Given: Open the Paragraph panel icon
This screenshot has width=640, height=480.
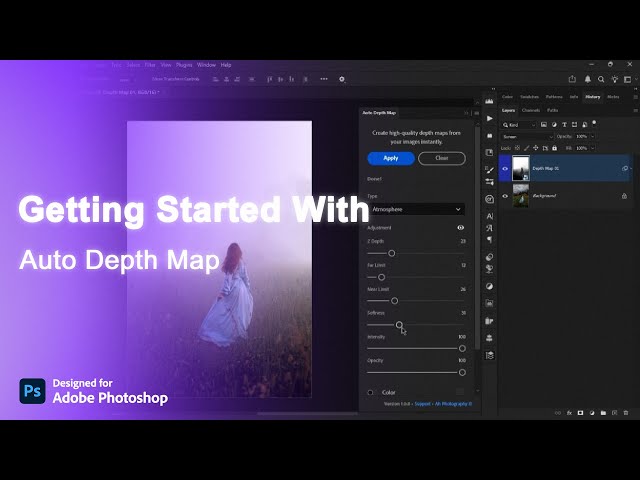Looking at the screenshot, I should point(489,240).
